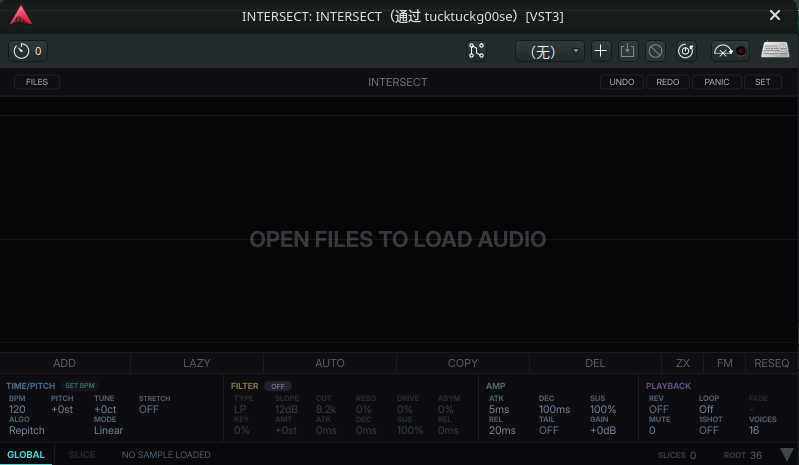799x465 pixels.
Task: Click the amp GAIN +0dB value
Action: pyautogui.click(x=603, y=430)
